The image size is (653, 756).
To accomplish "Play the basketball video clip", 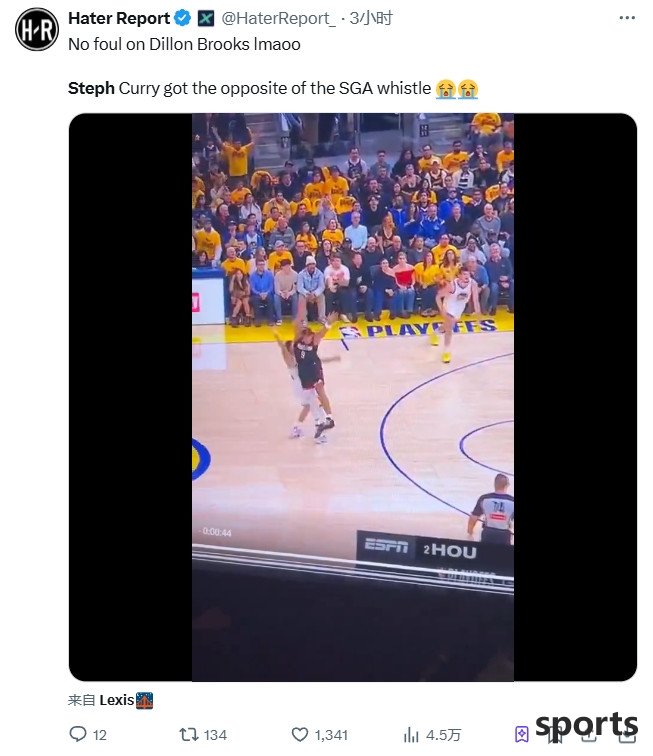I will 353,397.
